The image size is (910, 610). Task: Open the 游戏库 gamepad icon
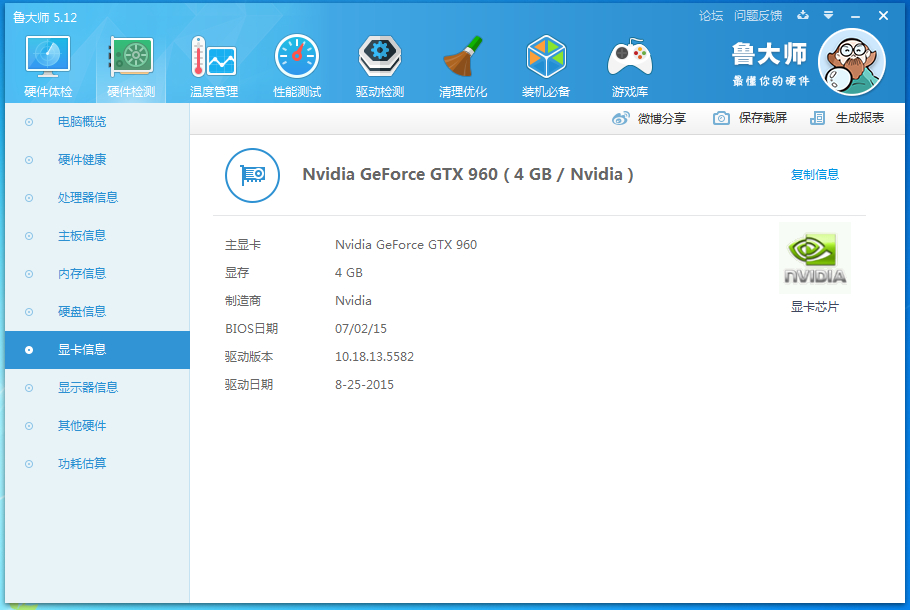(x=630, y=57)
